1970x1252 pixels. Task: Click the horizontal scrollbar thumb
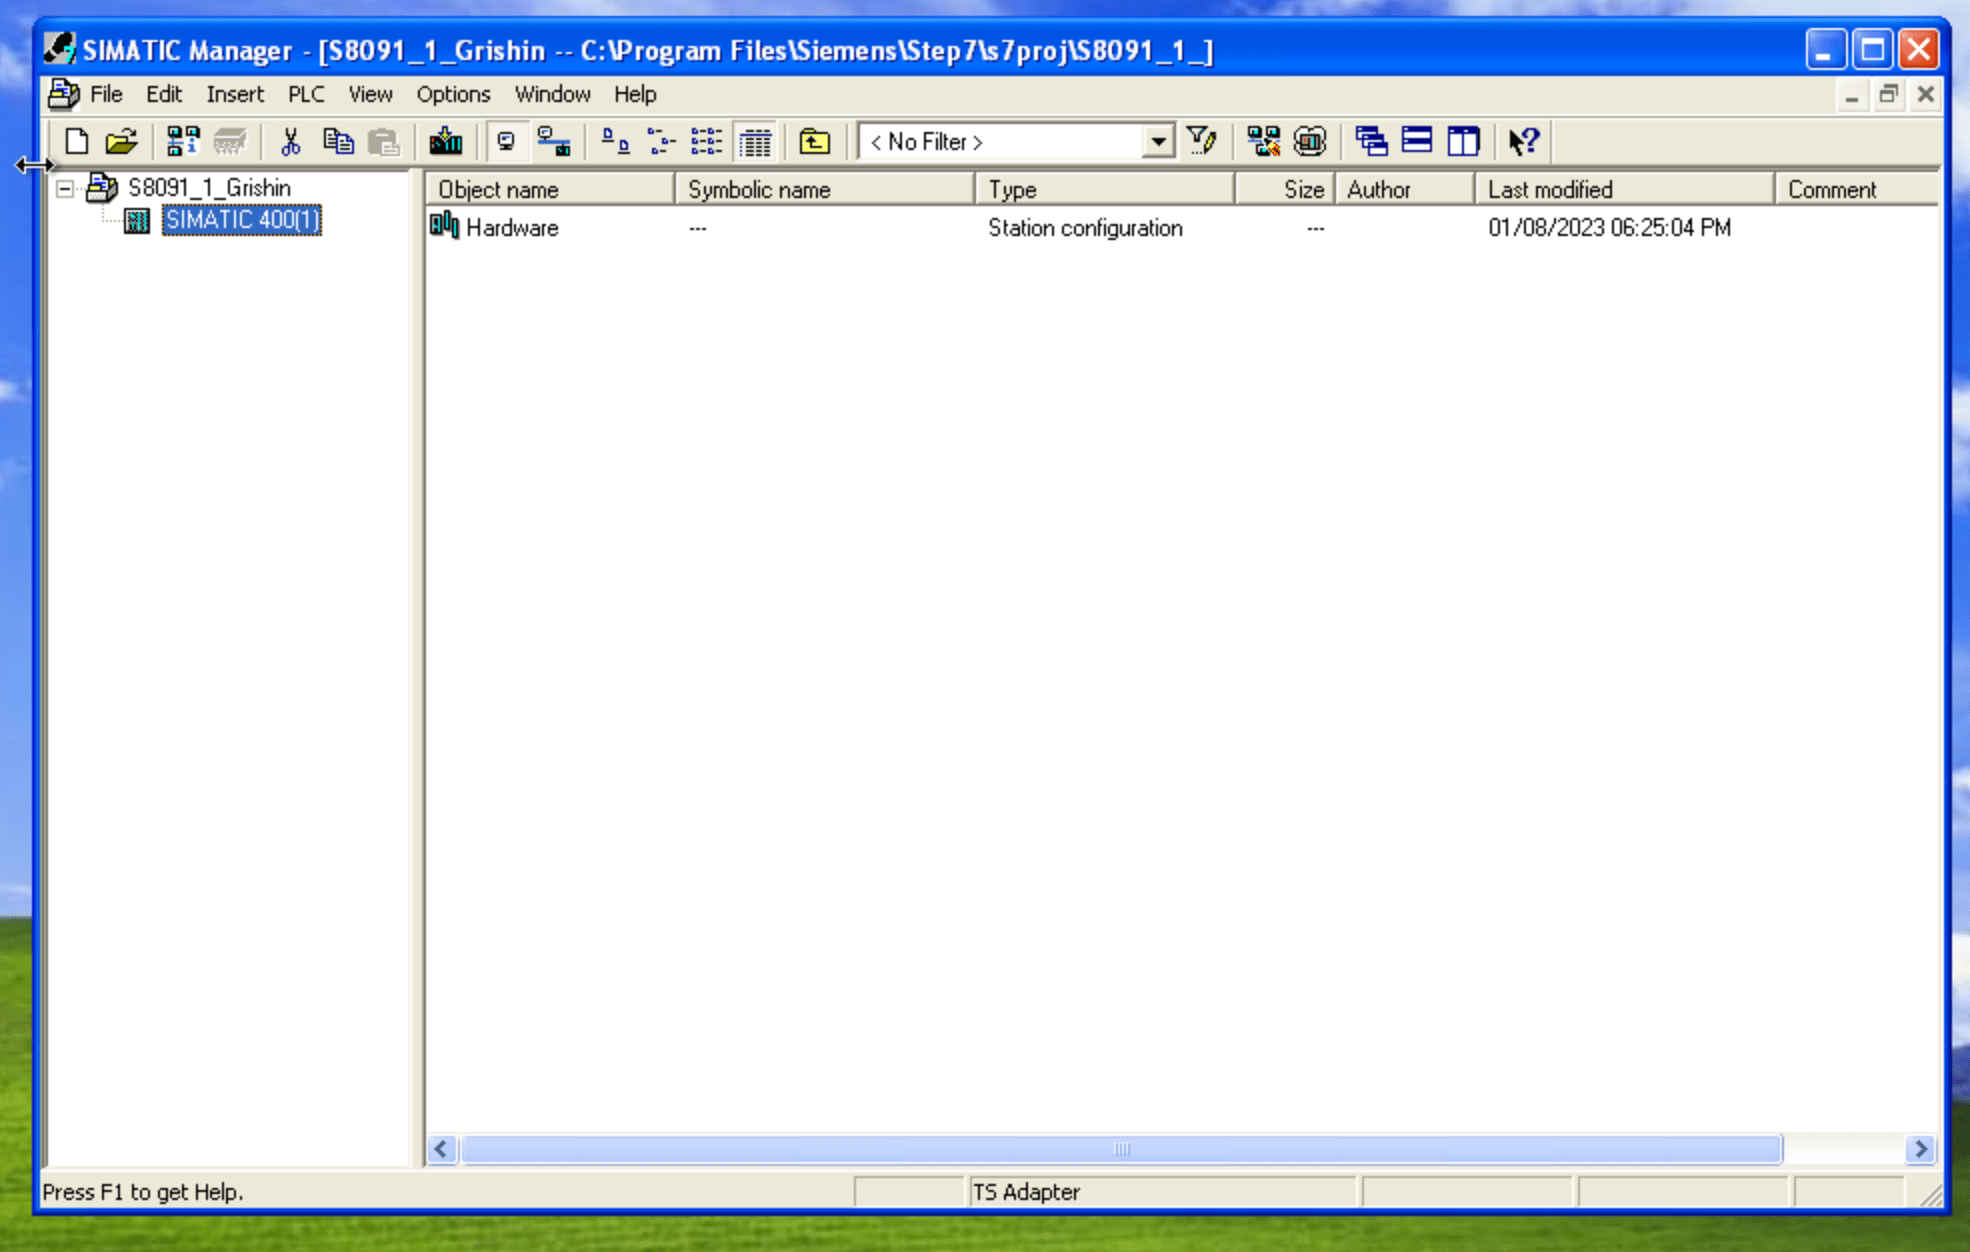click(1121, 1149)
